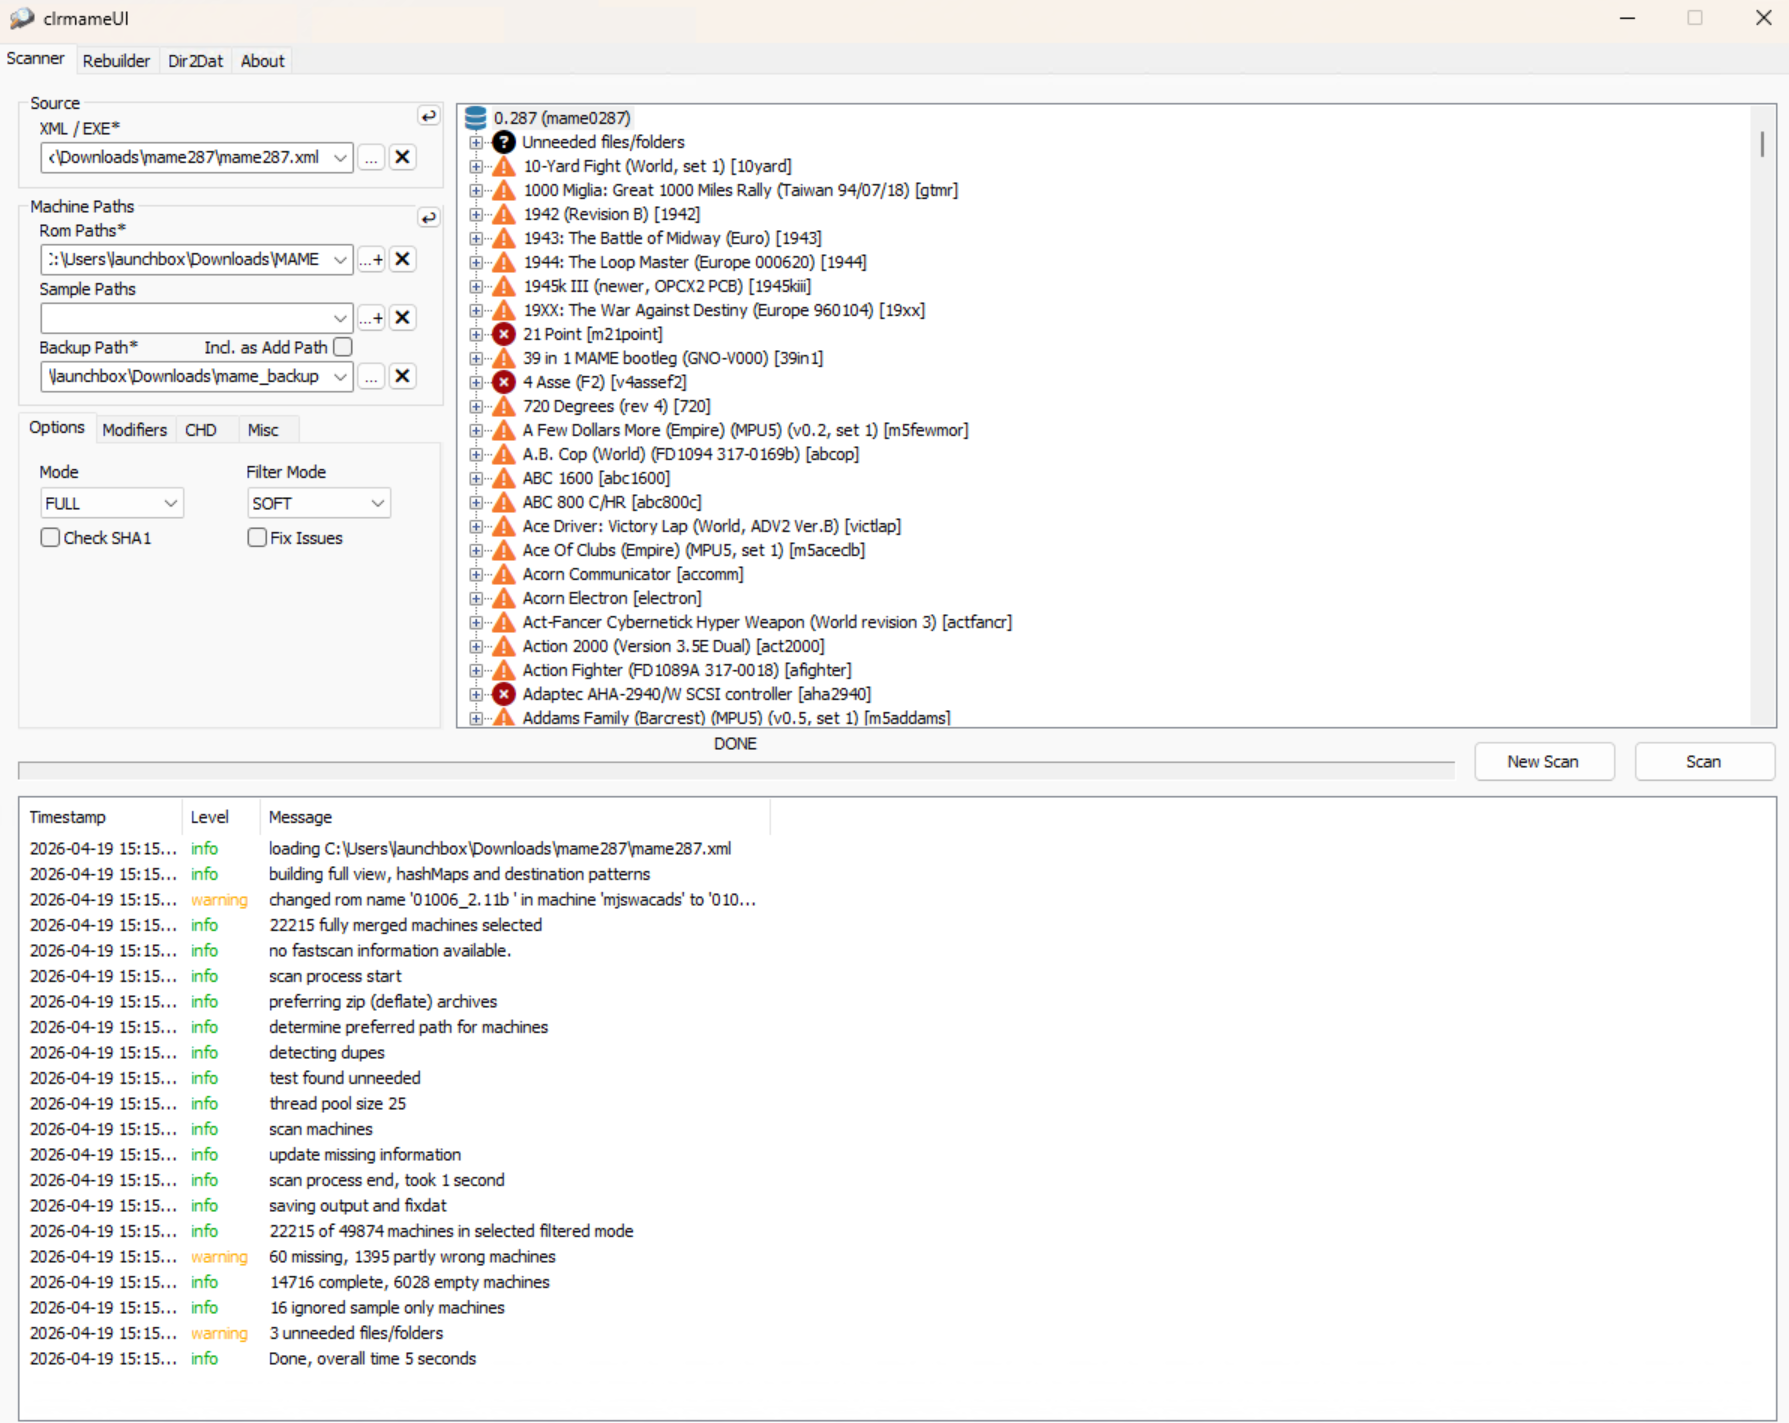Browse for the XML / EXE source file

point(371,157)
